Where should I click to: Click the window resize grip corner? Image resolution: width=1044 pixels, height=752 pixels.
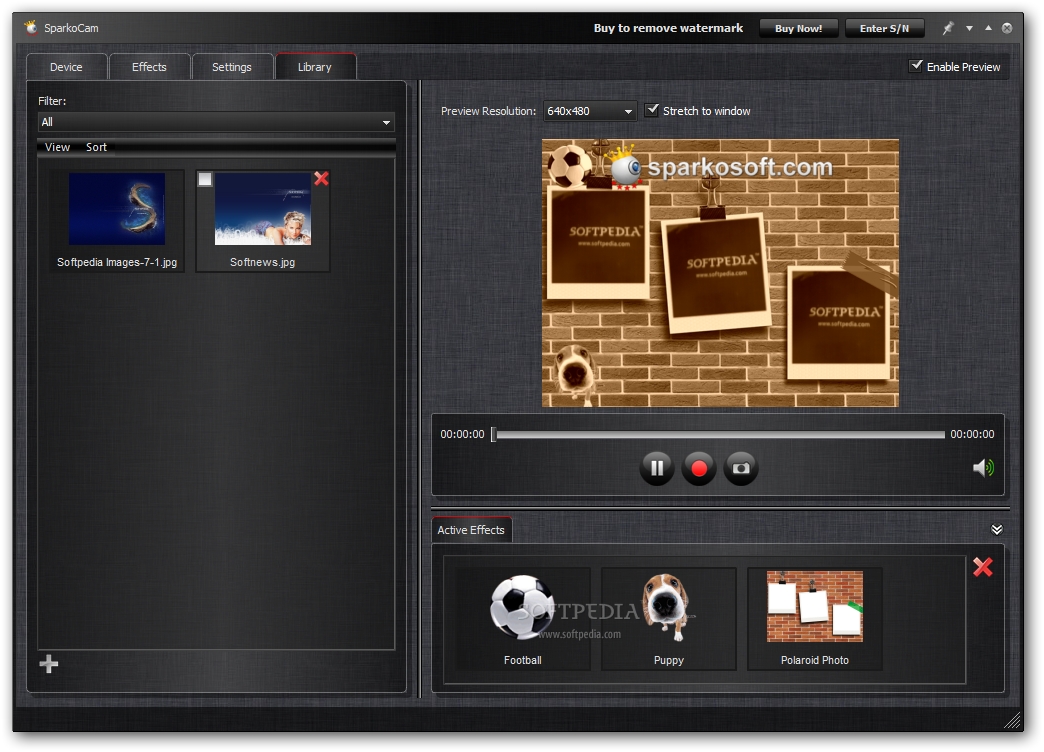point(1013,720)
